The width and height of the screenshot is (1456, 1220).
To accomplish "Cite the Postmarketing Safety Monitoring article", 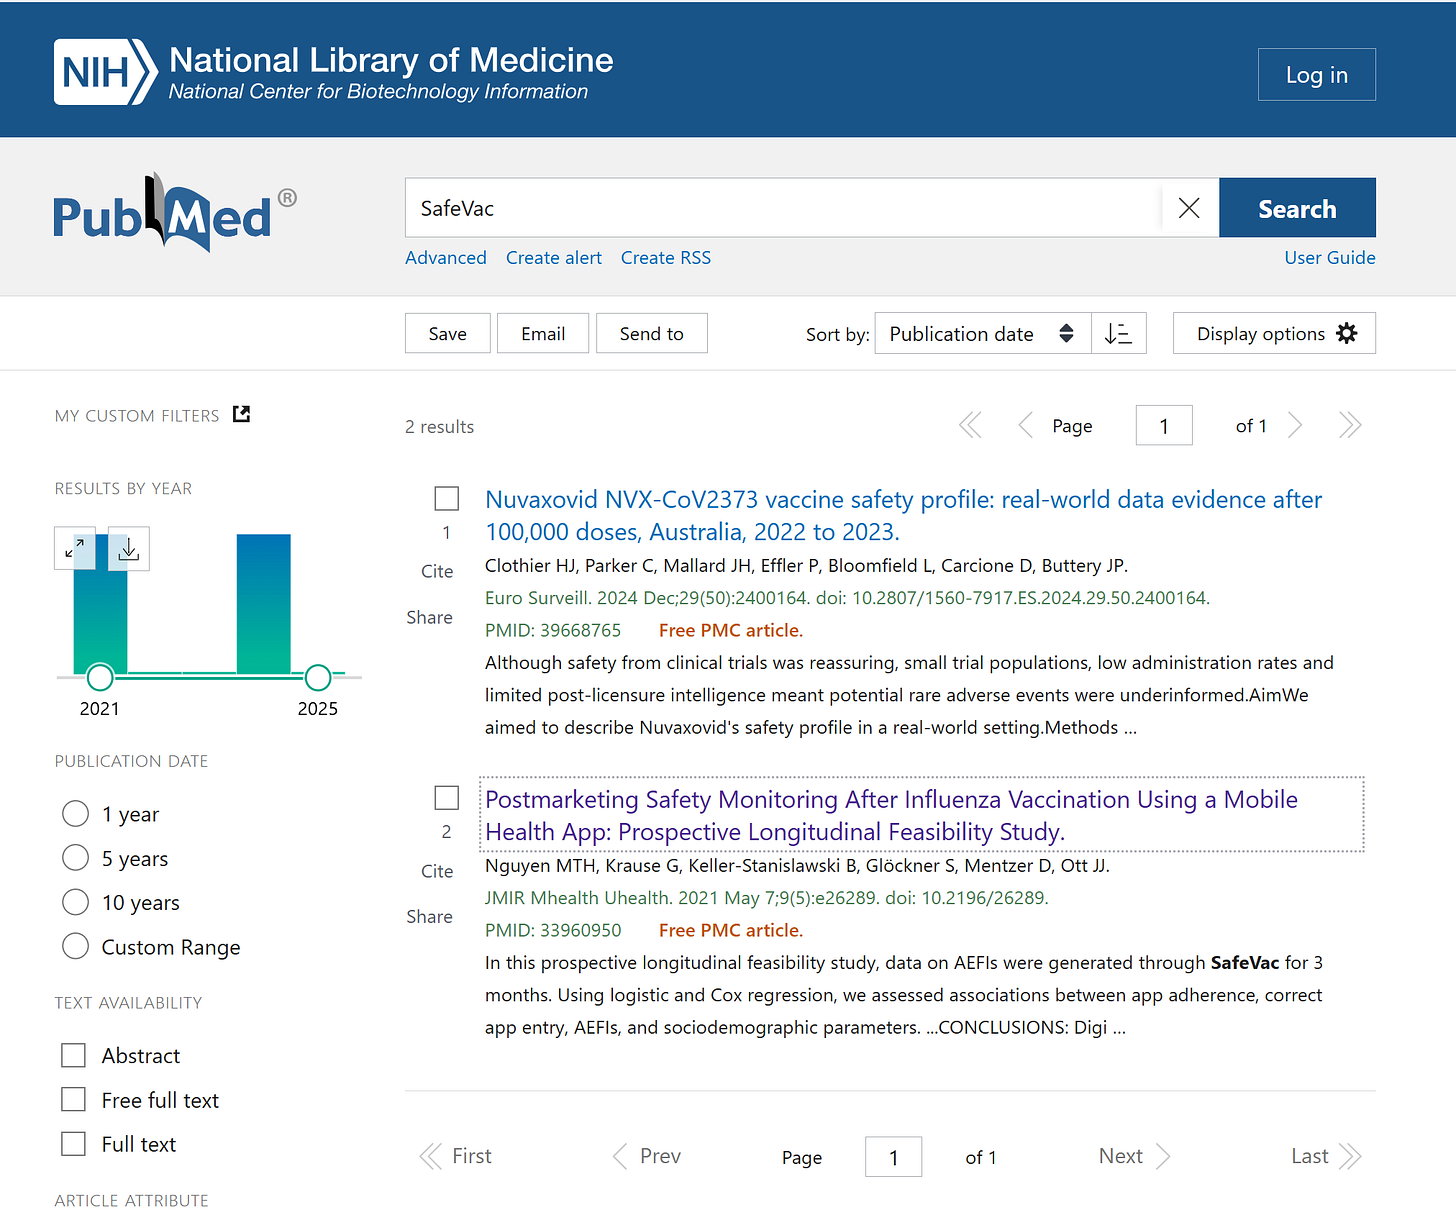I will (437, 871).
